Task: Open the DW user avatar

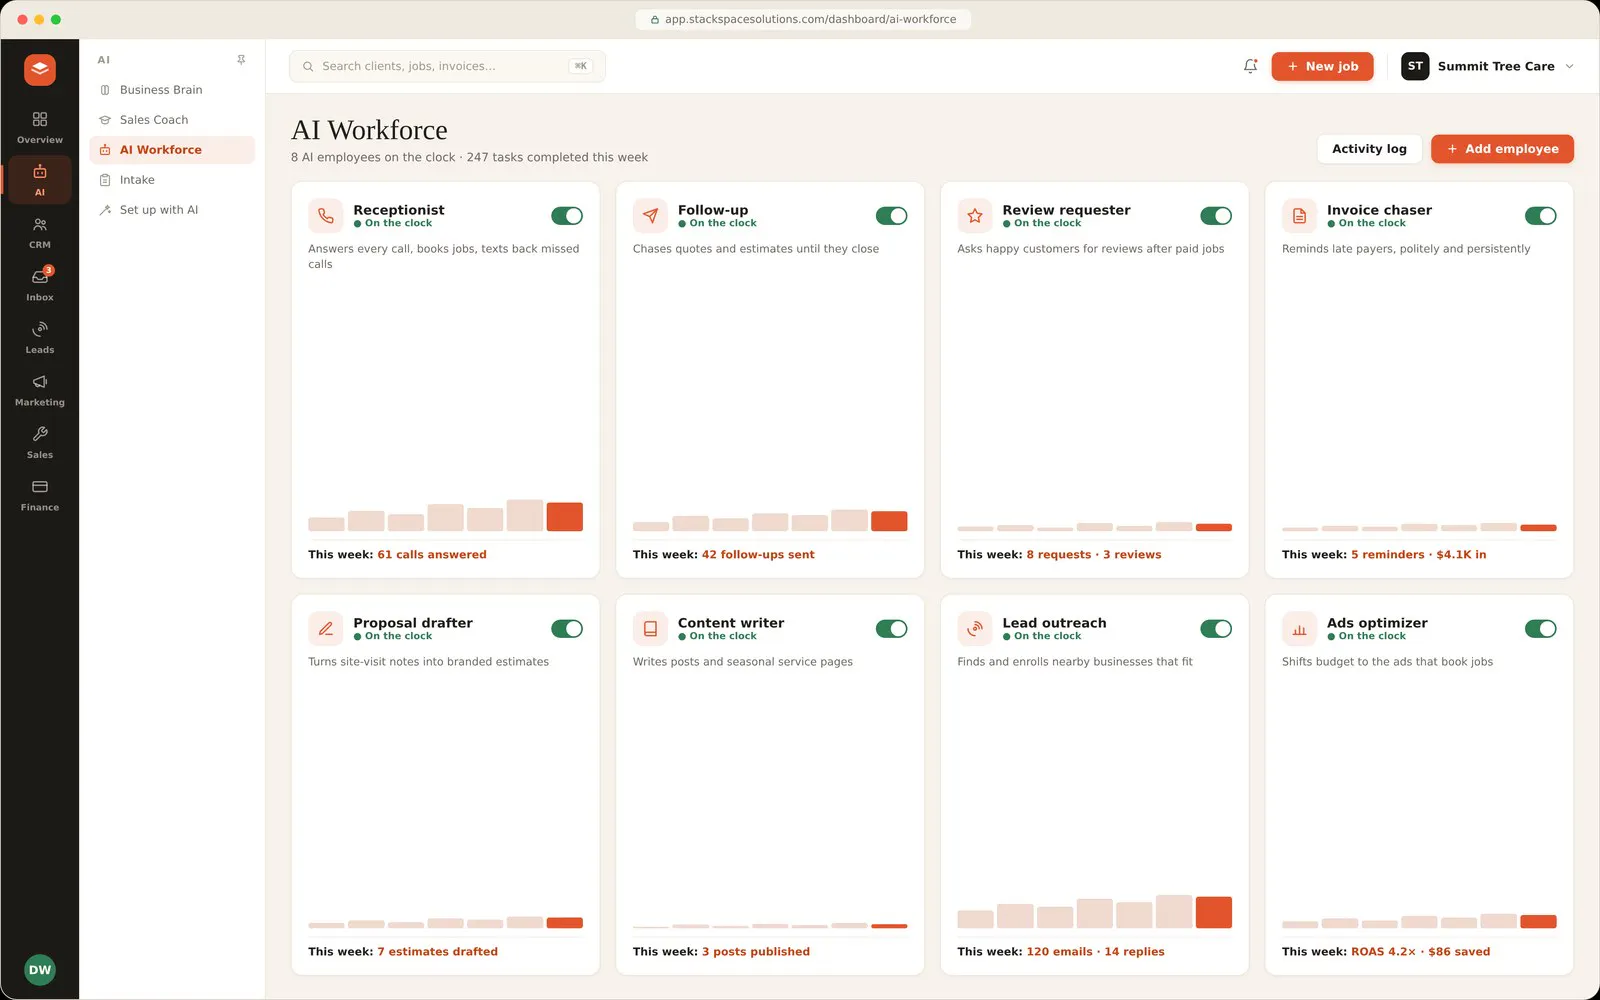Action: [x=40, y=969]
